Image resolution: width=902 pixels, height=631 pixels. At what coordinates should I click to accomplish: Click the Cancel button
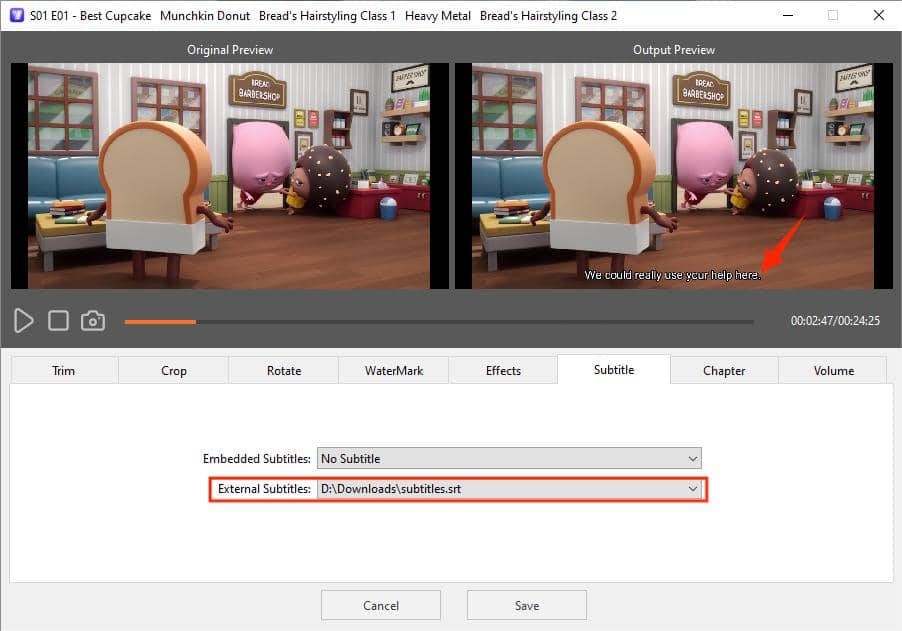tap(380, 604)
